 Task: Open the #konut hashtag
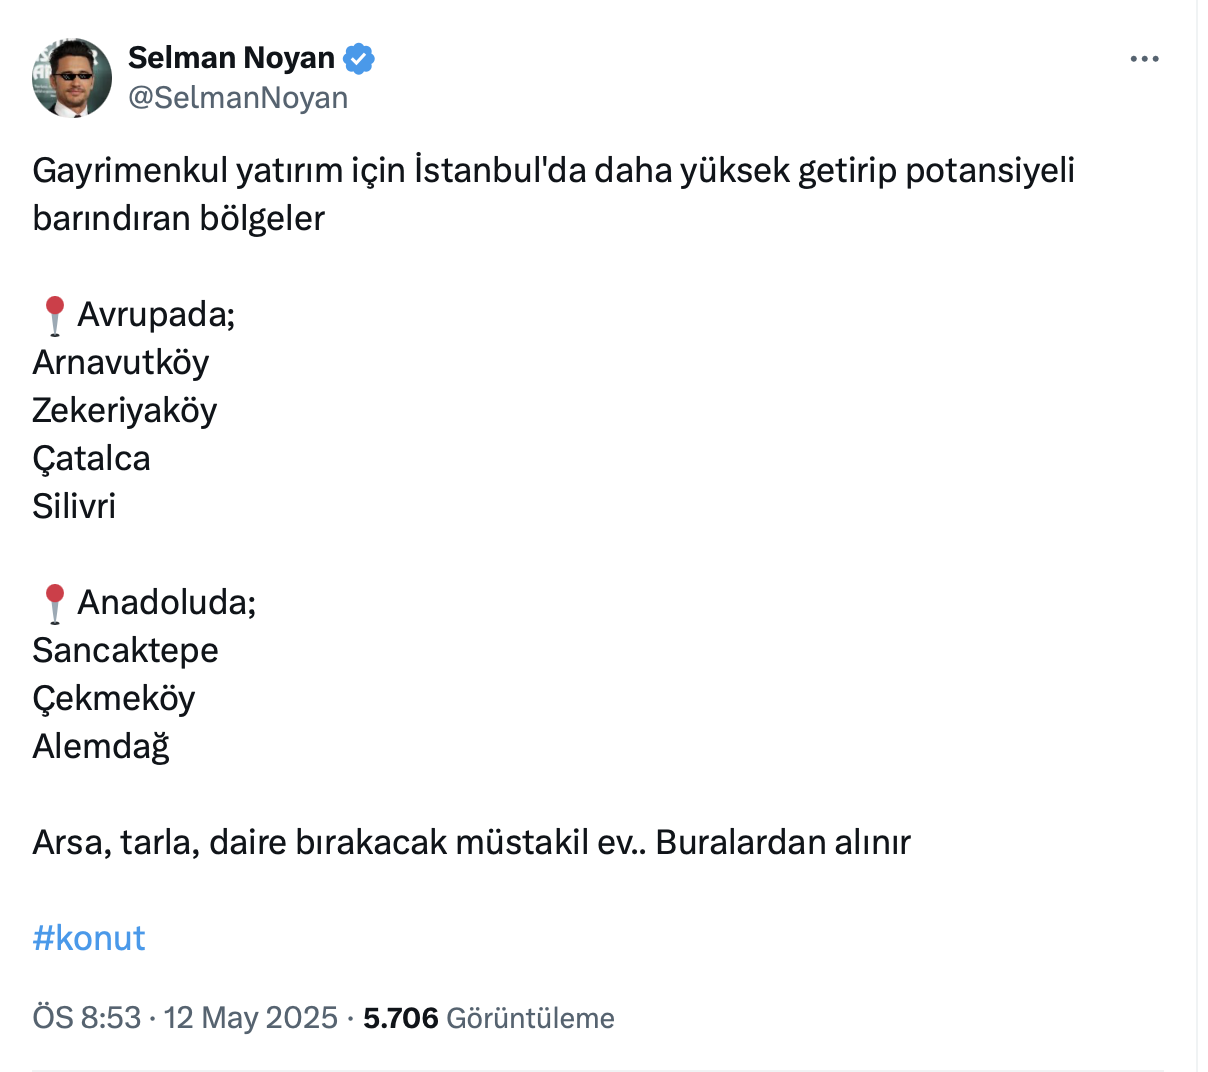point(89,938)
